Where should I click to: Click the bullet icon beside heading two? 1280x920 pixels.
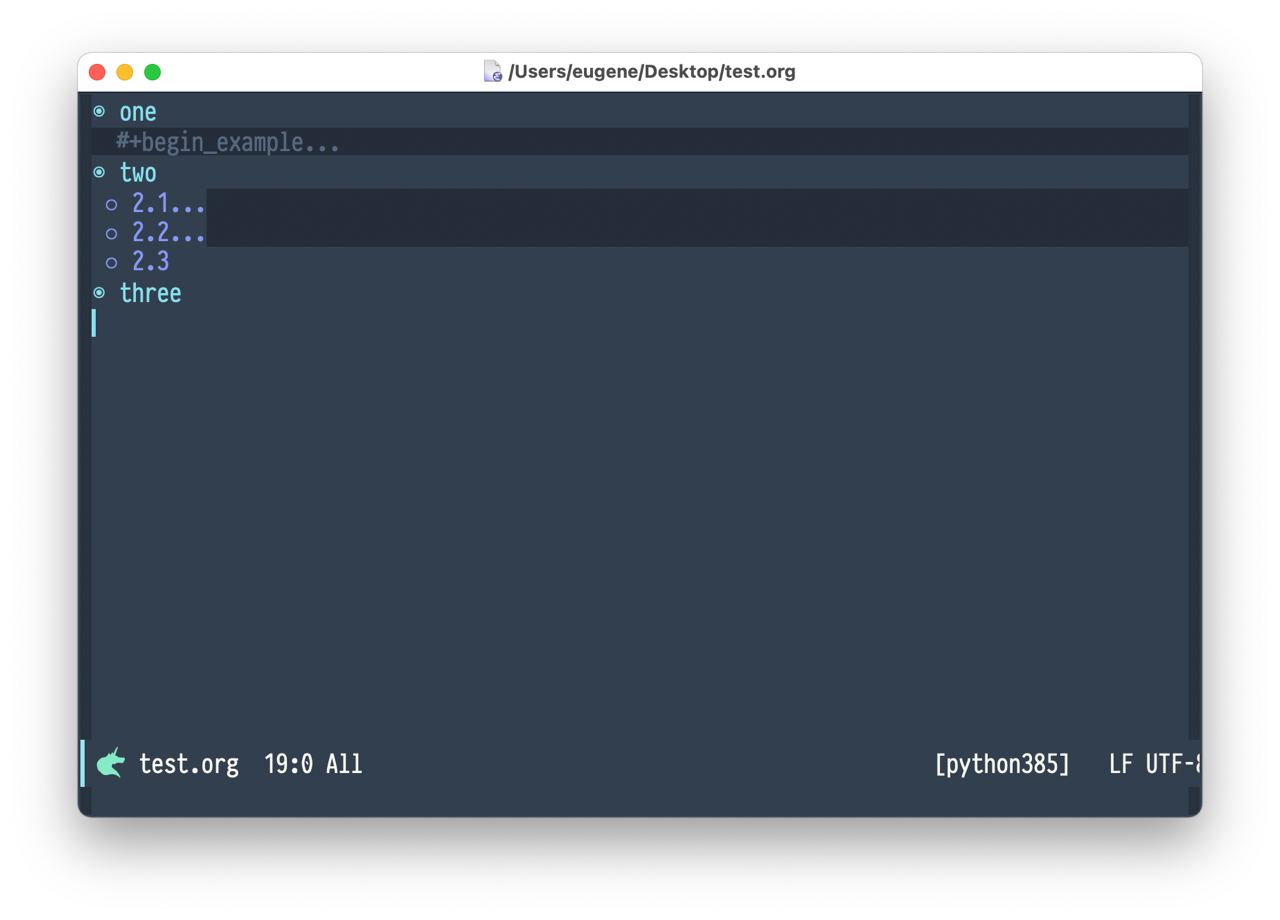99,172
